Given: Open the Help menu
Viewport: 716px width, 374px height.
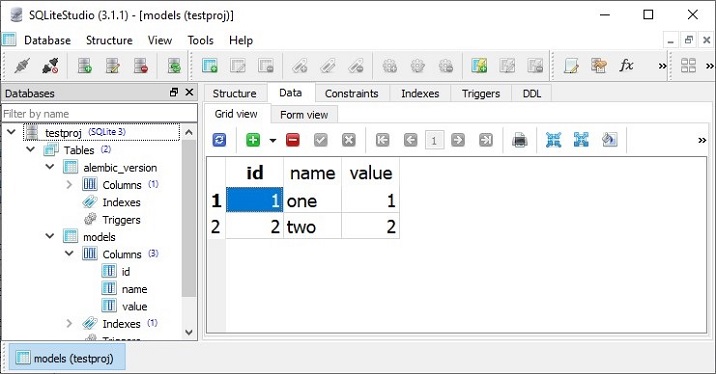Looking at the screenshot, I should (x=241, y=40).
